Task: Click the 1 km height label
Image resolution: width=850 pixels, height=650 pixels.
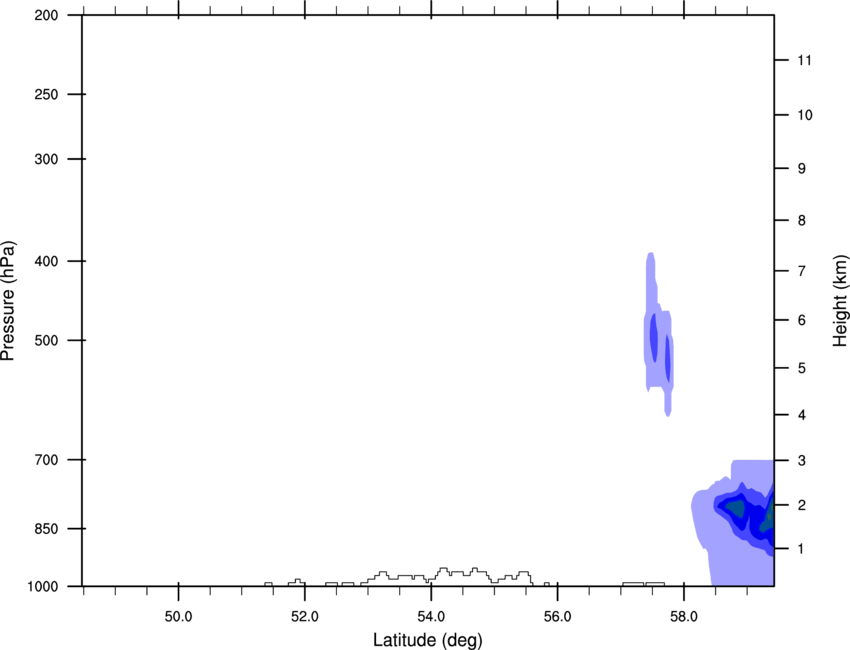Action: [x=802, y=549]
